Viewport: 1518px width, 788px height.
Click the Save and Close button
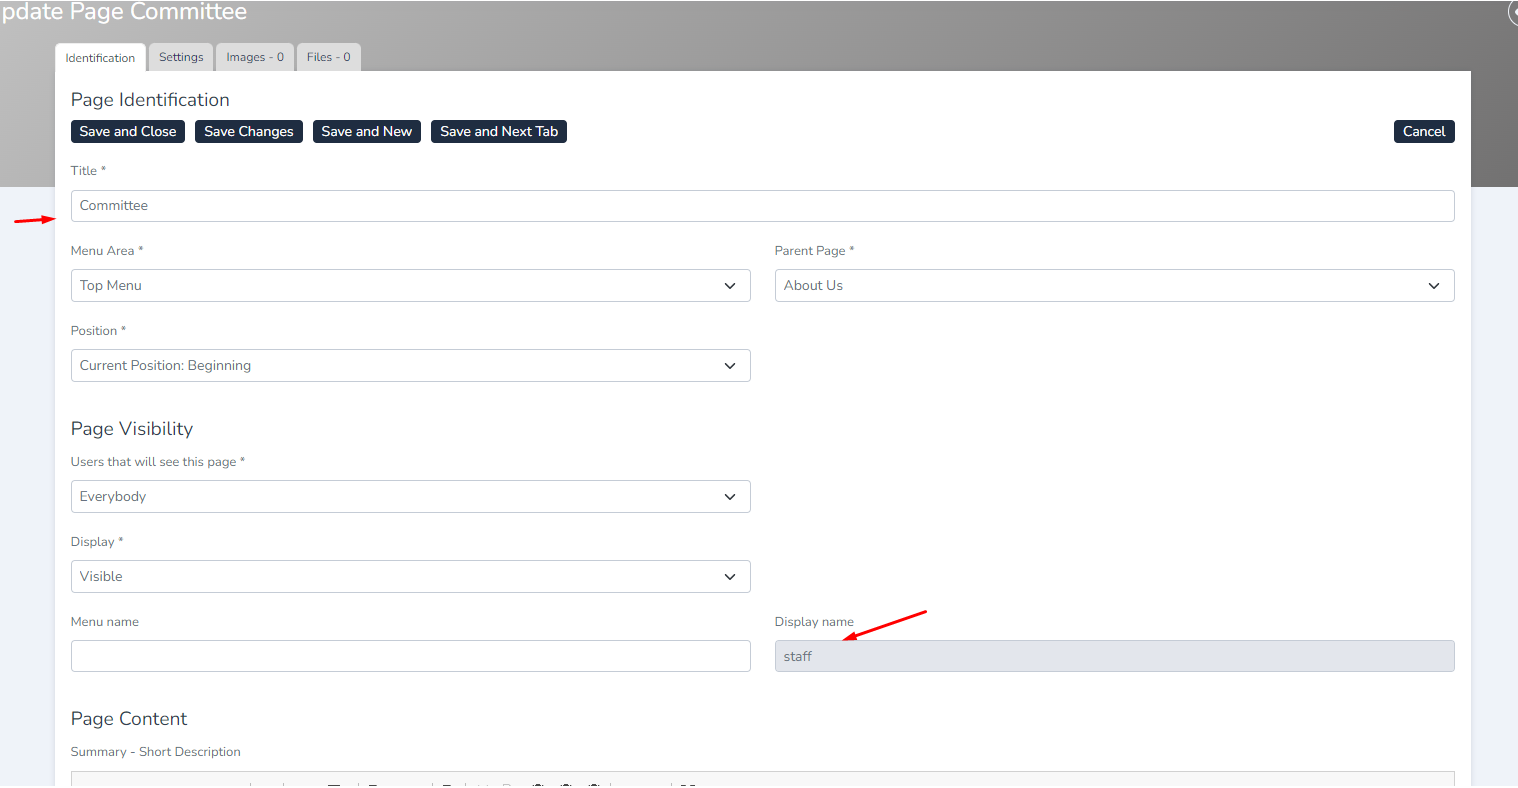(128, 131)
